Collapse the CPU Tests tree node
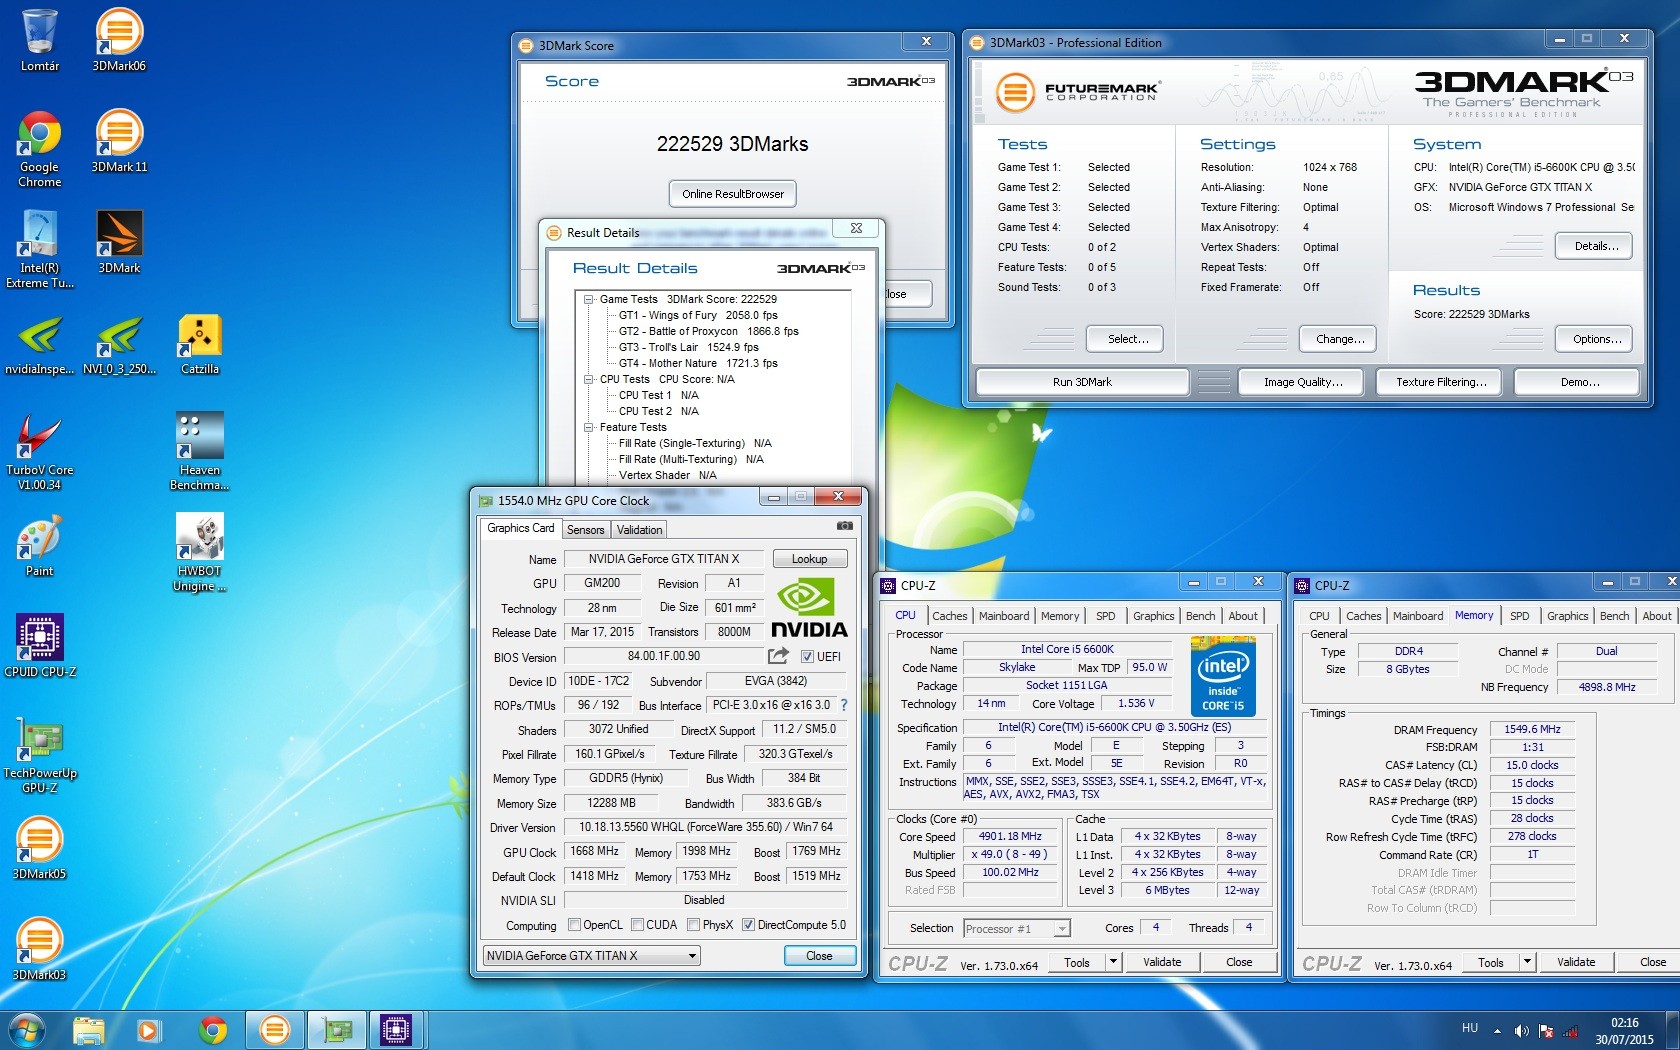The image size is (1680, 1050). coord(589,379)
